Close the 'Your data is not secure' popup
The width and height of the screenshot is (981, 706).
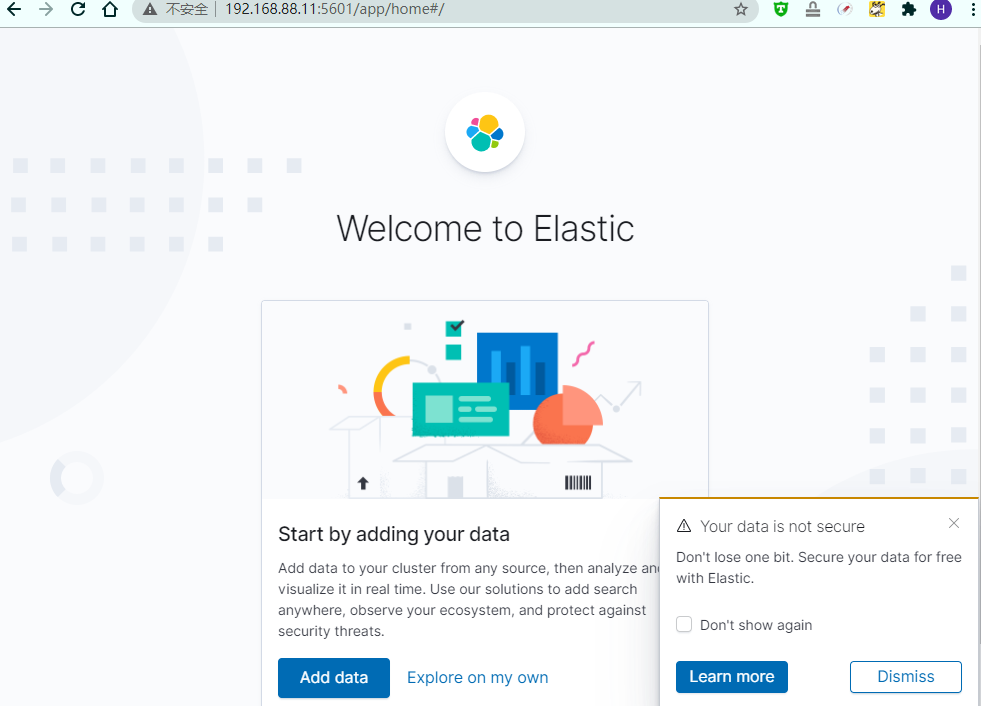[953, 523]
